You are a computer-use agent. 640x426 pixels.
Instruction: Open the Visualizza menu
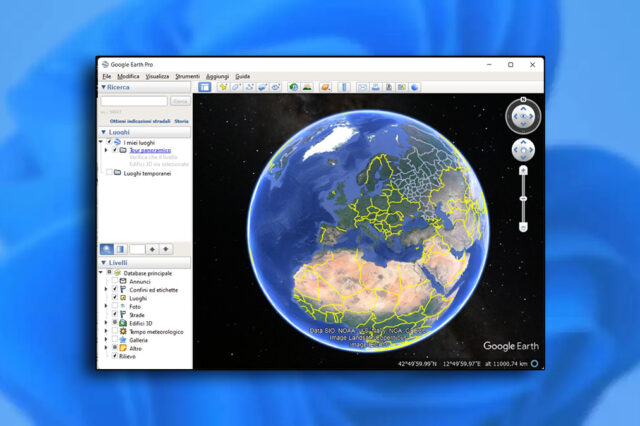click(x=157, y=76)
